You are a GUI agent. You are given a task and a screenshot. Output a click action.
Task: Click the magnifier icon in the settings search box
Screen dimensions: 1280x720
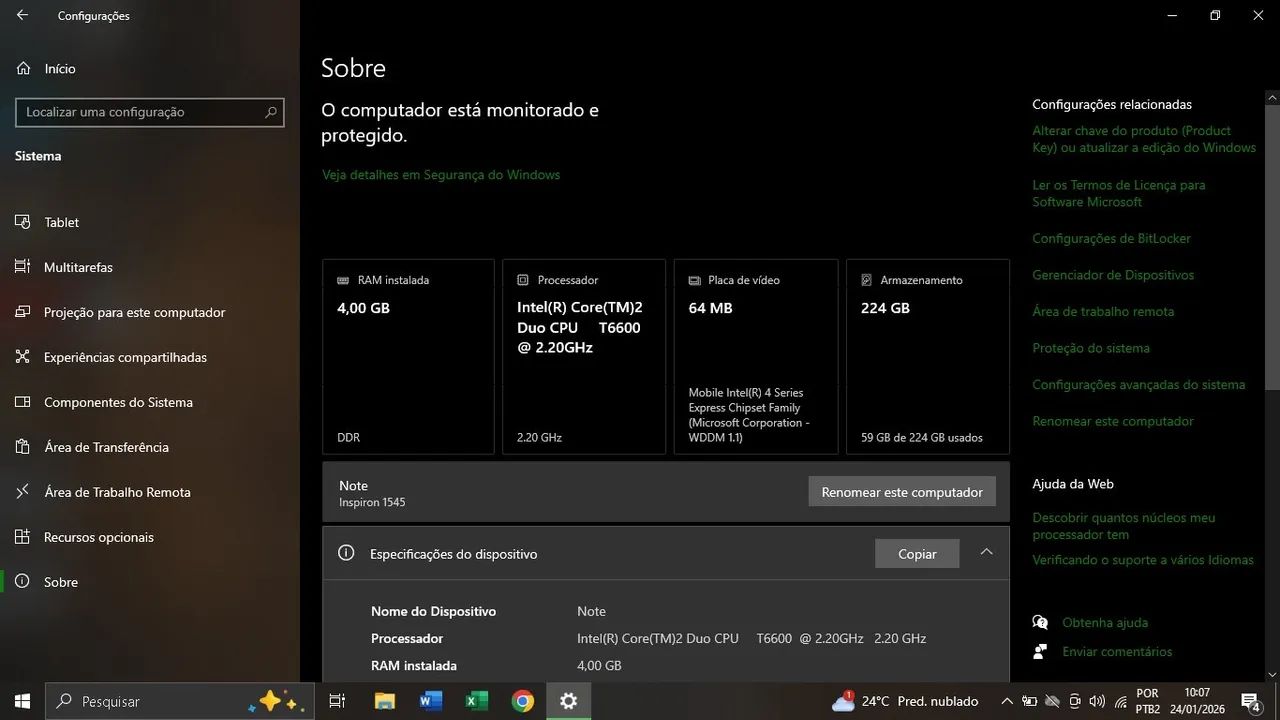270,112
